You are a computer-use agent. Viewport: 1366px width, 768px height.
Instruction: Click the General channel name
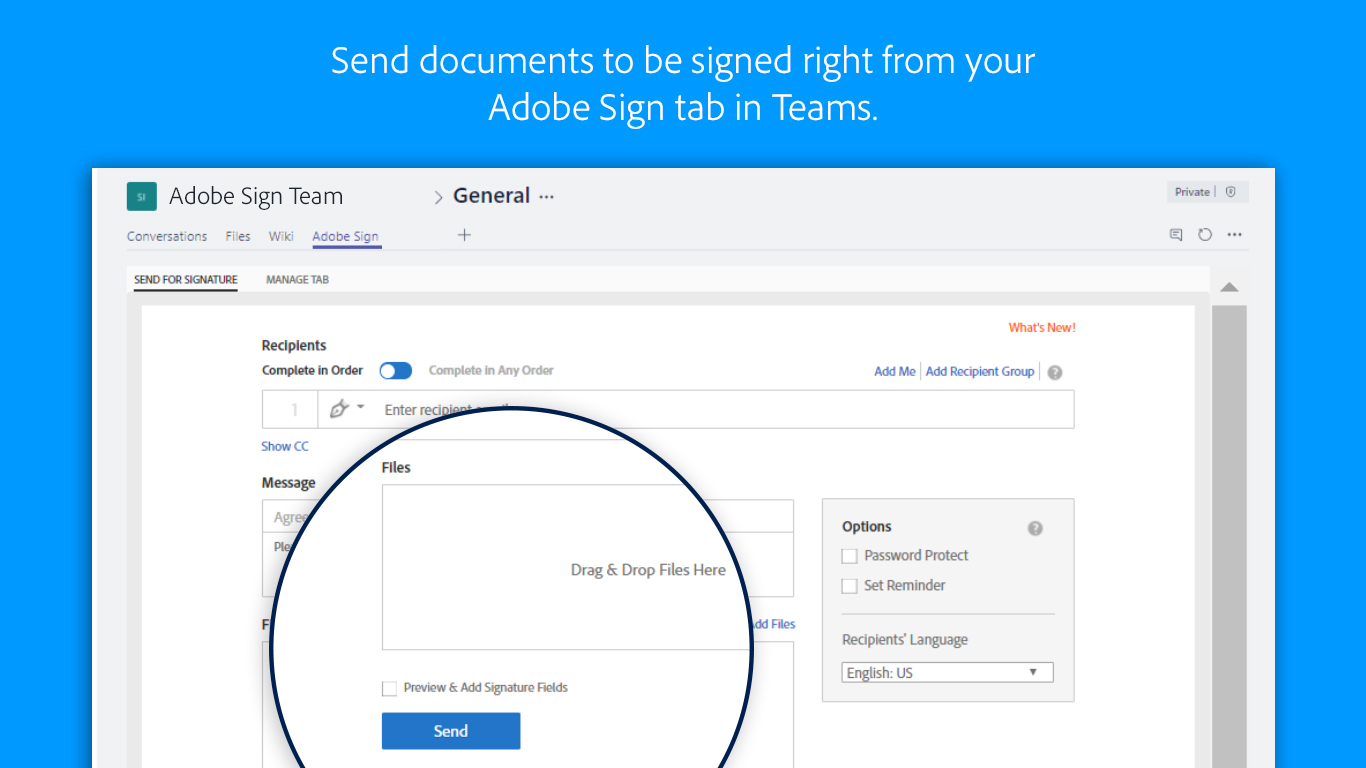point(491,196)
